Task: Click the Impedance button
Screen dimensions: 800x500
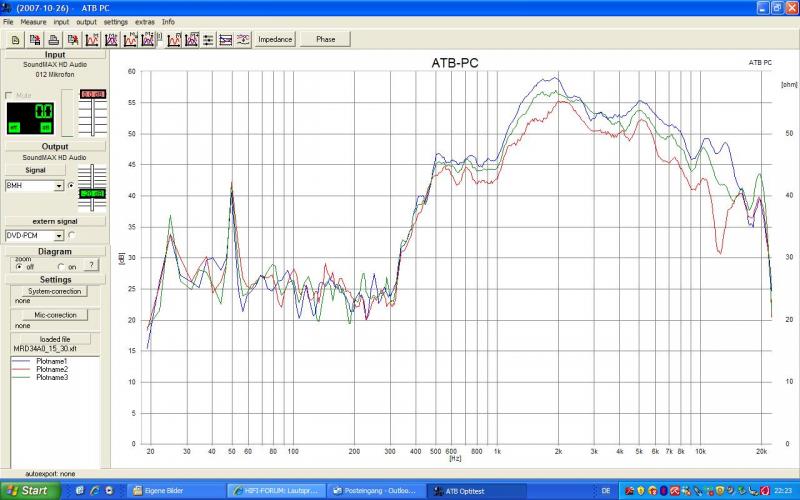Action: coord(275,39)
